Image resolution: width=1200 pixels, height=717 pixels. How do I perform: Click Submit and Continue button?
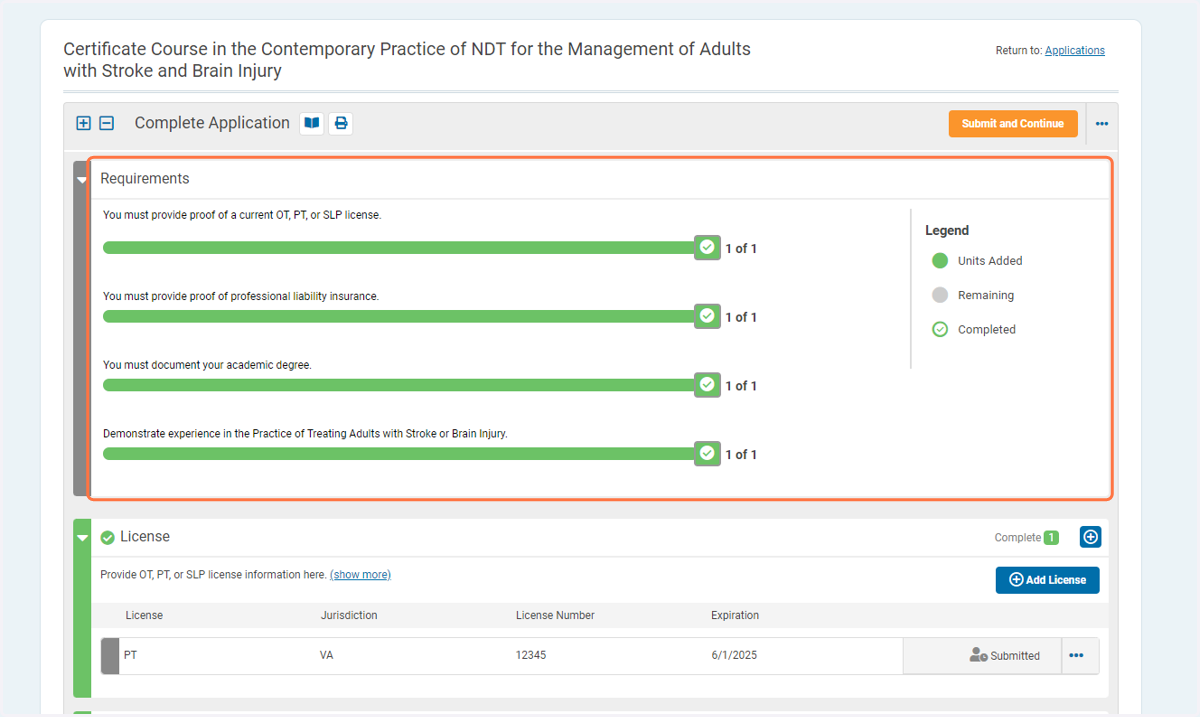(x=1013, y=124)
